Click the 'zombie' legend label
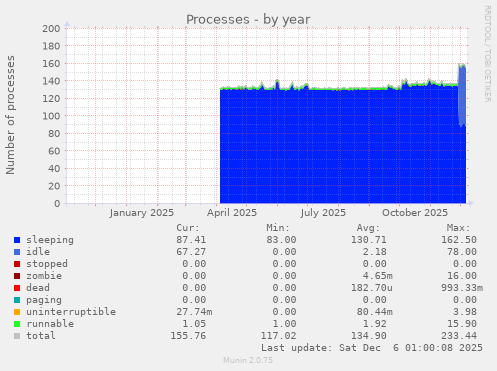 [44, 276]
